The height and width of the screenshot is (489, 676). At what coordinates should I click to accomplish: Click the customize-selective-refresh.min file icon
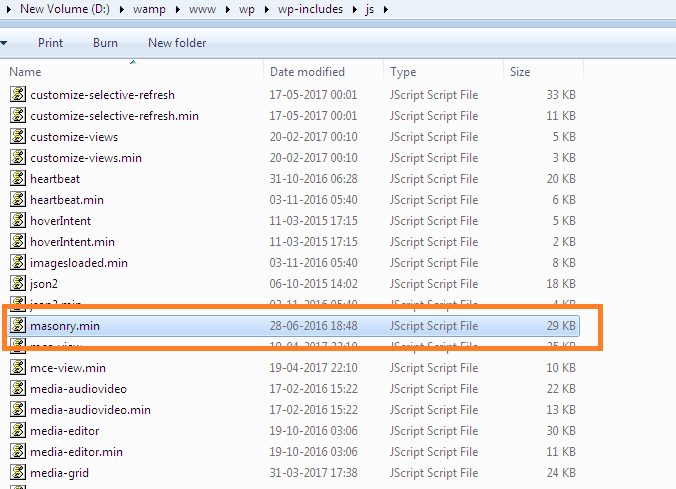click(18, 115)
